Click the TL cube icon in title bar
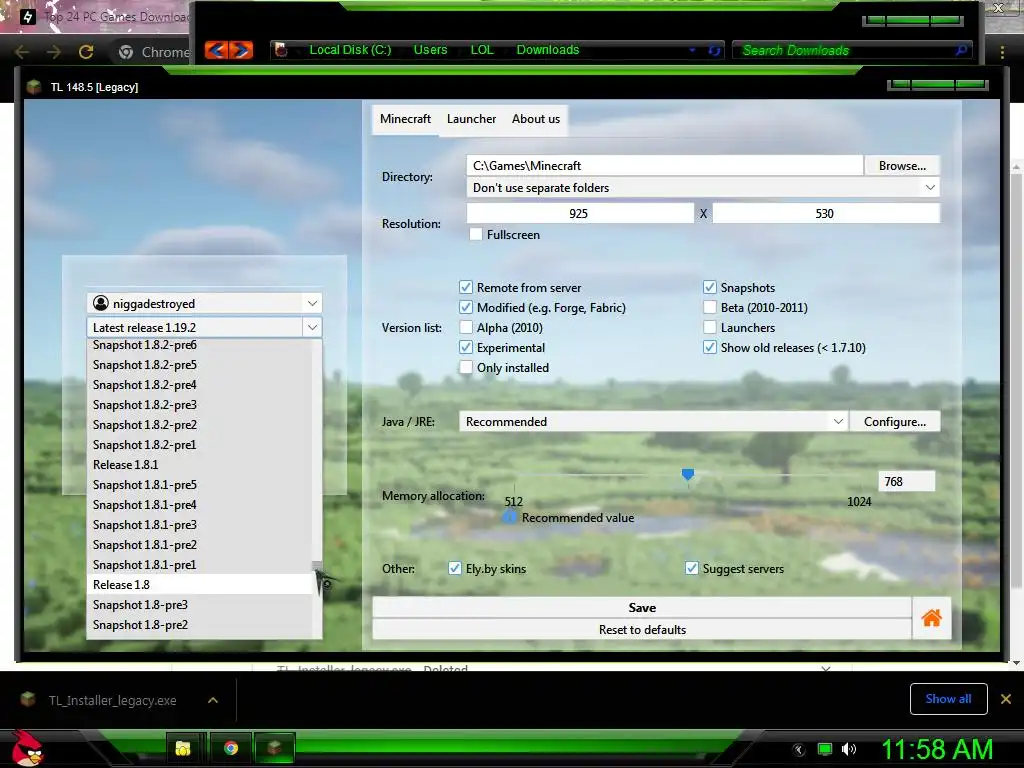 click(x=34, y=87)
